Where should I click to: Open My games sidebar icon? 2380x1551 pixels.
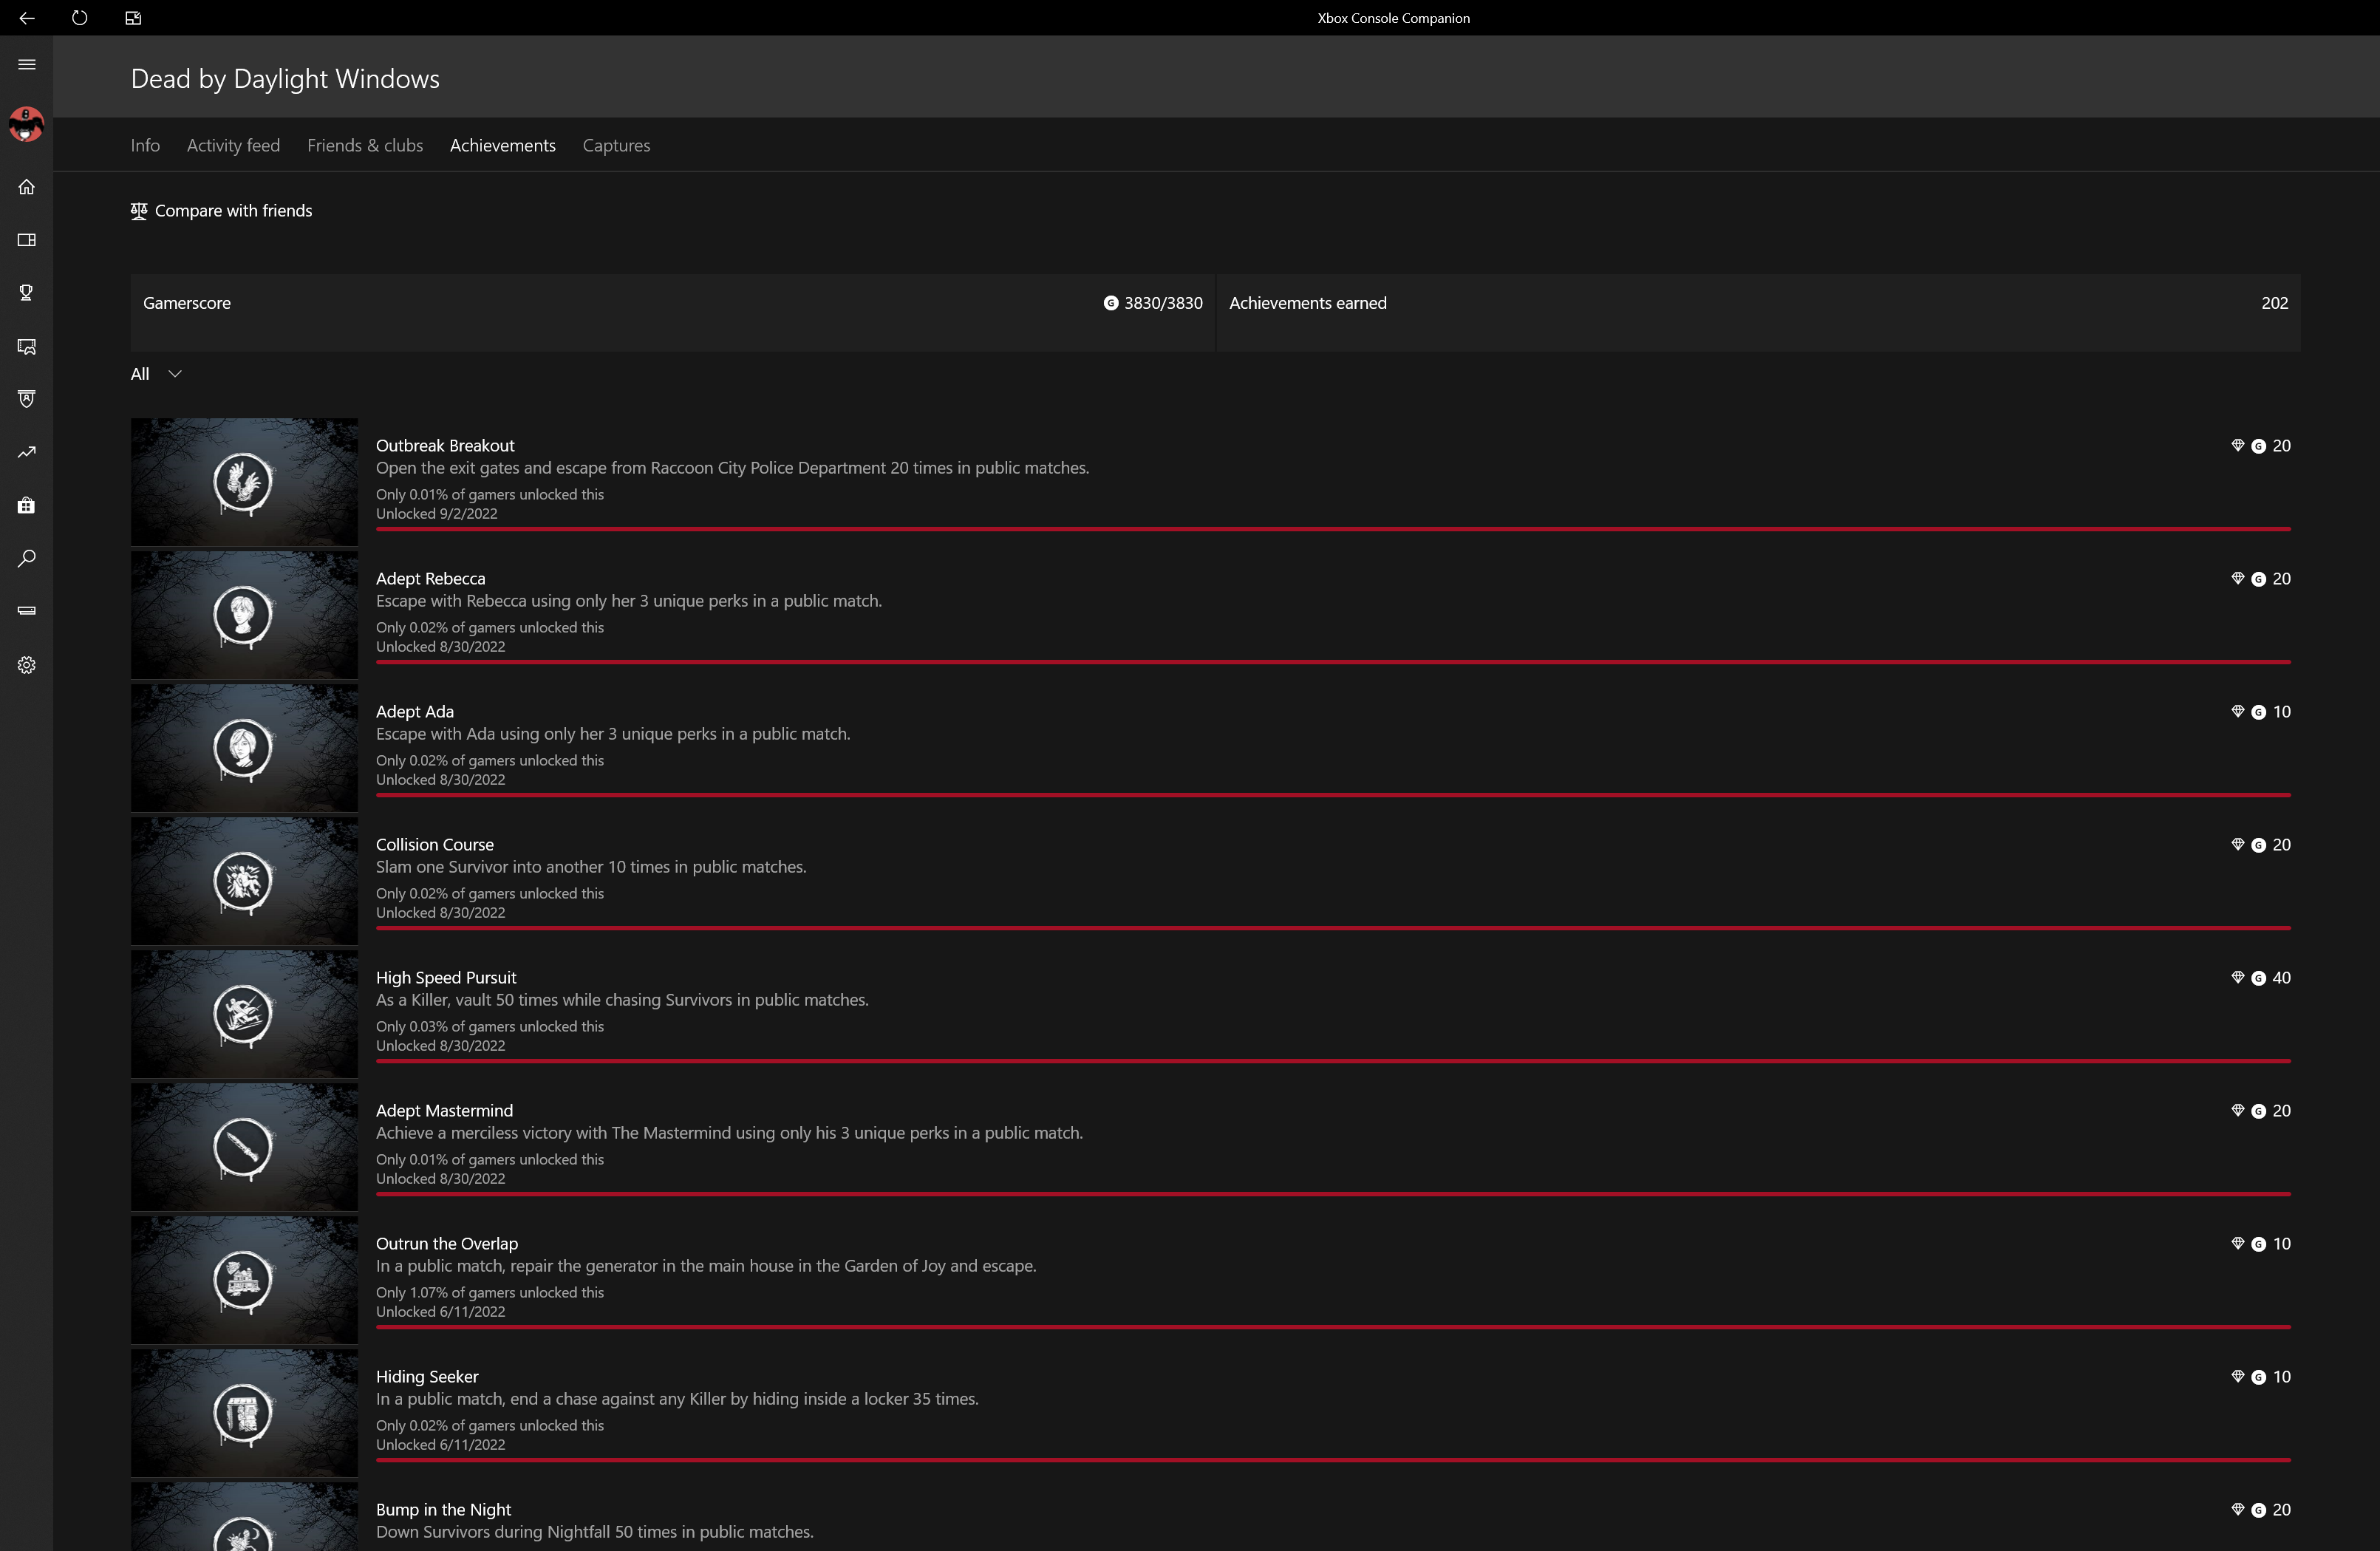(27, 240)
